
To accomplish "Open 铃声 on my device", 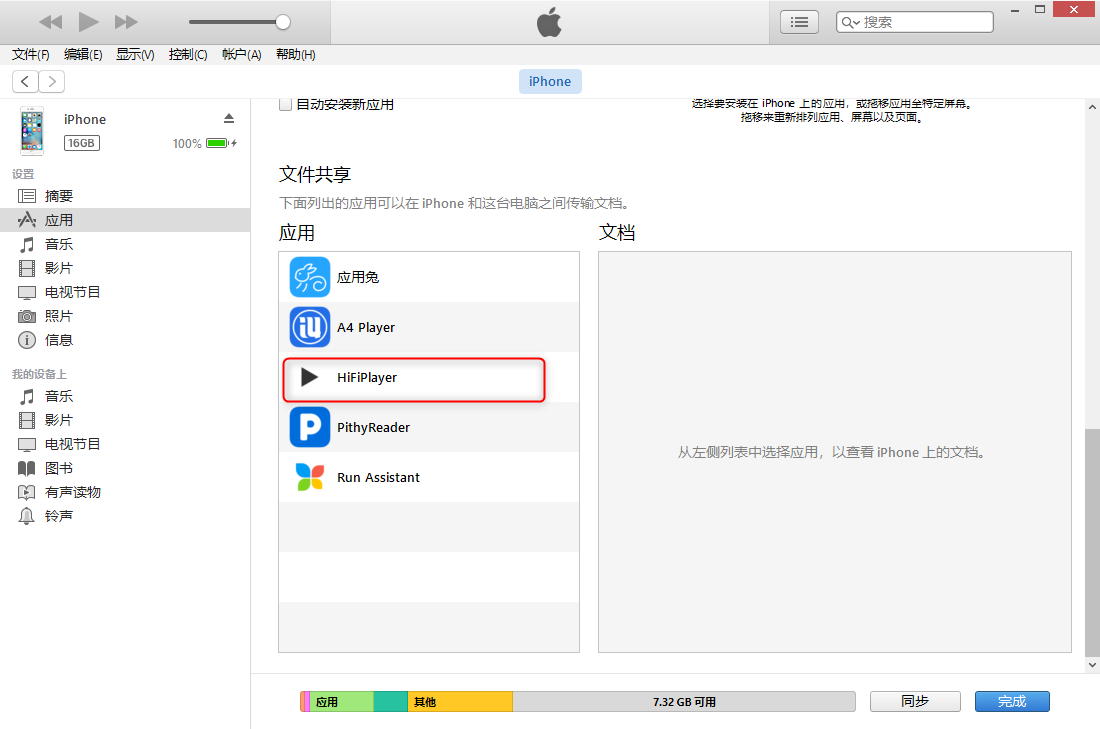I will 125,516.
